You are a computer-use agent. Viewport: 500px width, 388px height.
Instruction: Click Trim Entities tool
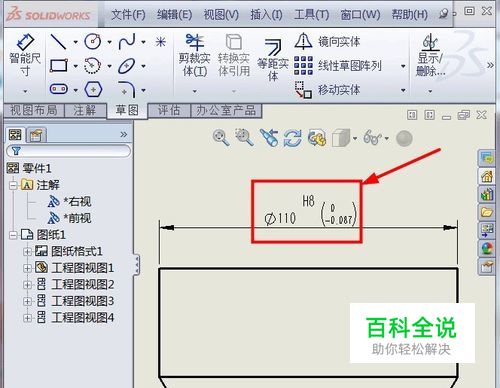coord(194,55)
